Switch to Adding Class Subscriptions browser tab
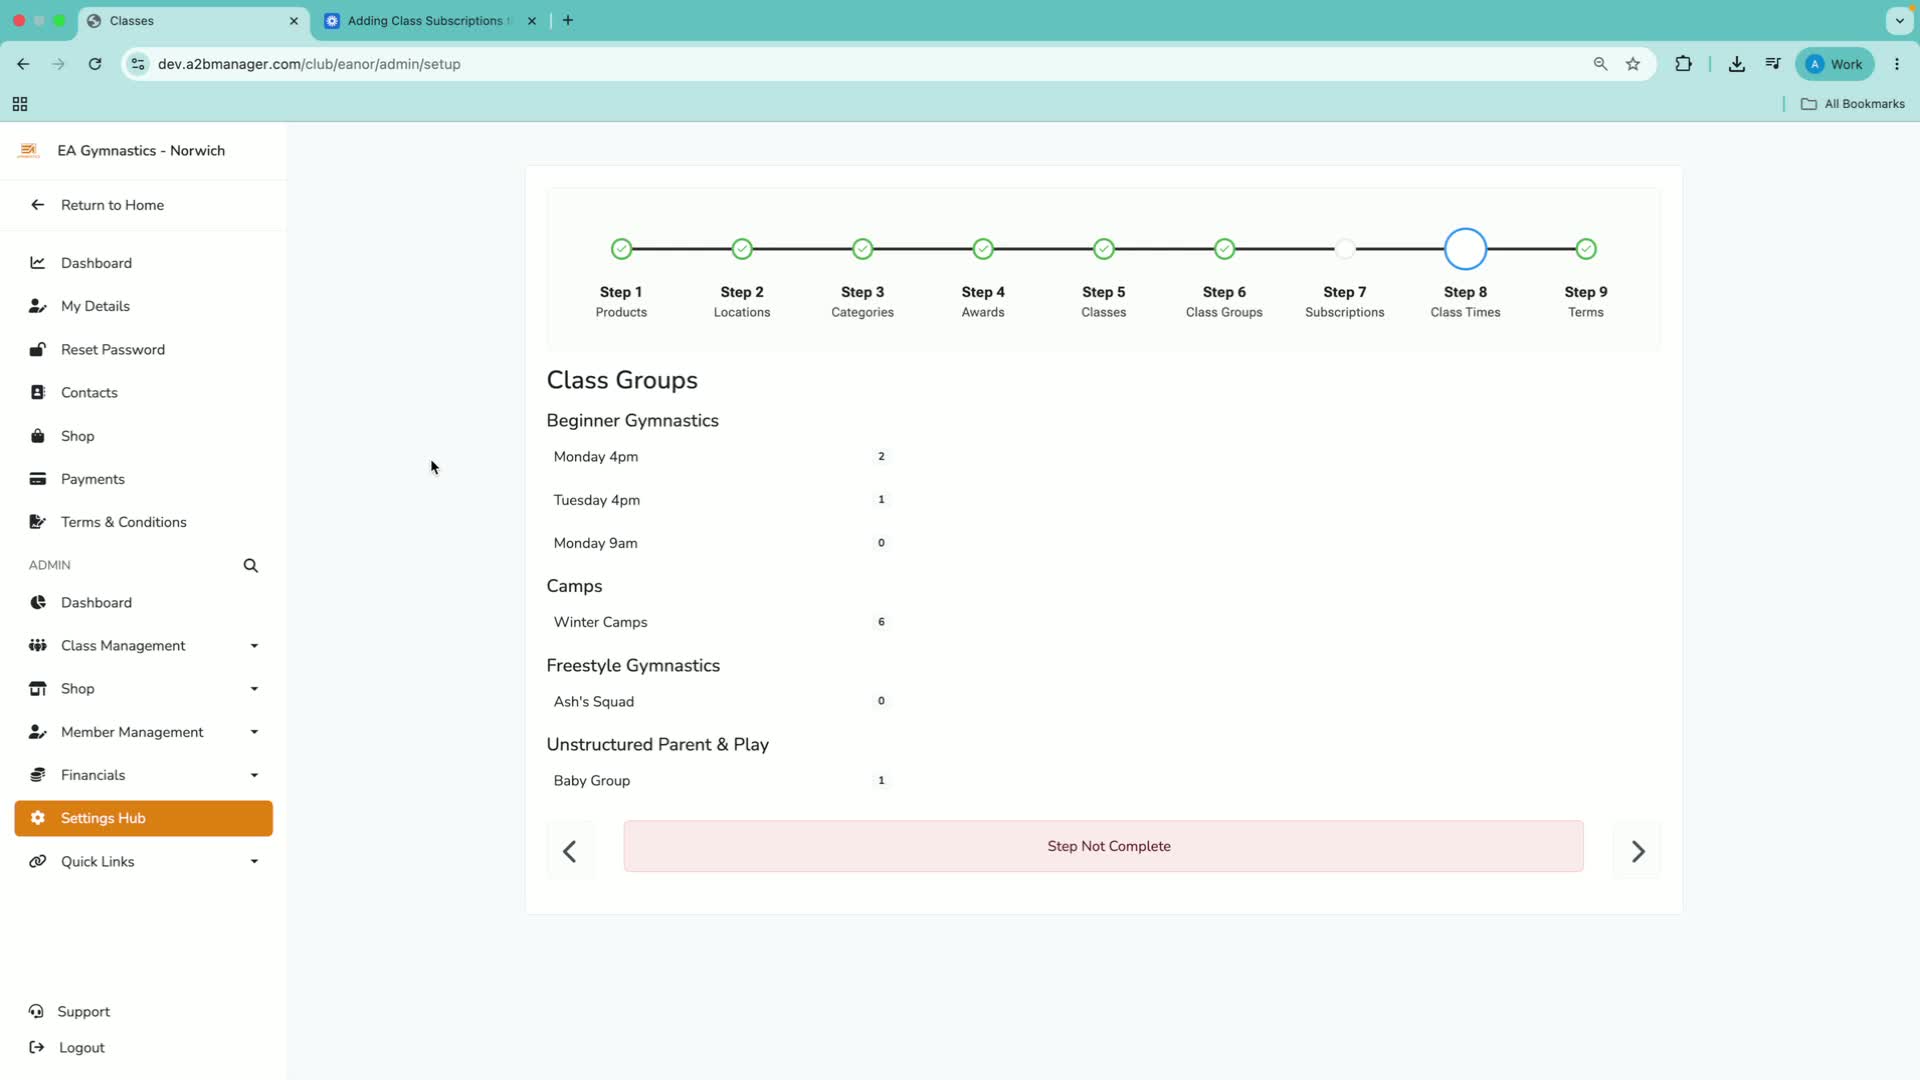 (x=431, y=21)
